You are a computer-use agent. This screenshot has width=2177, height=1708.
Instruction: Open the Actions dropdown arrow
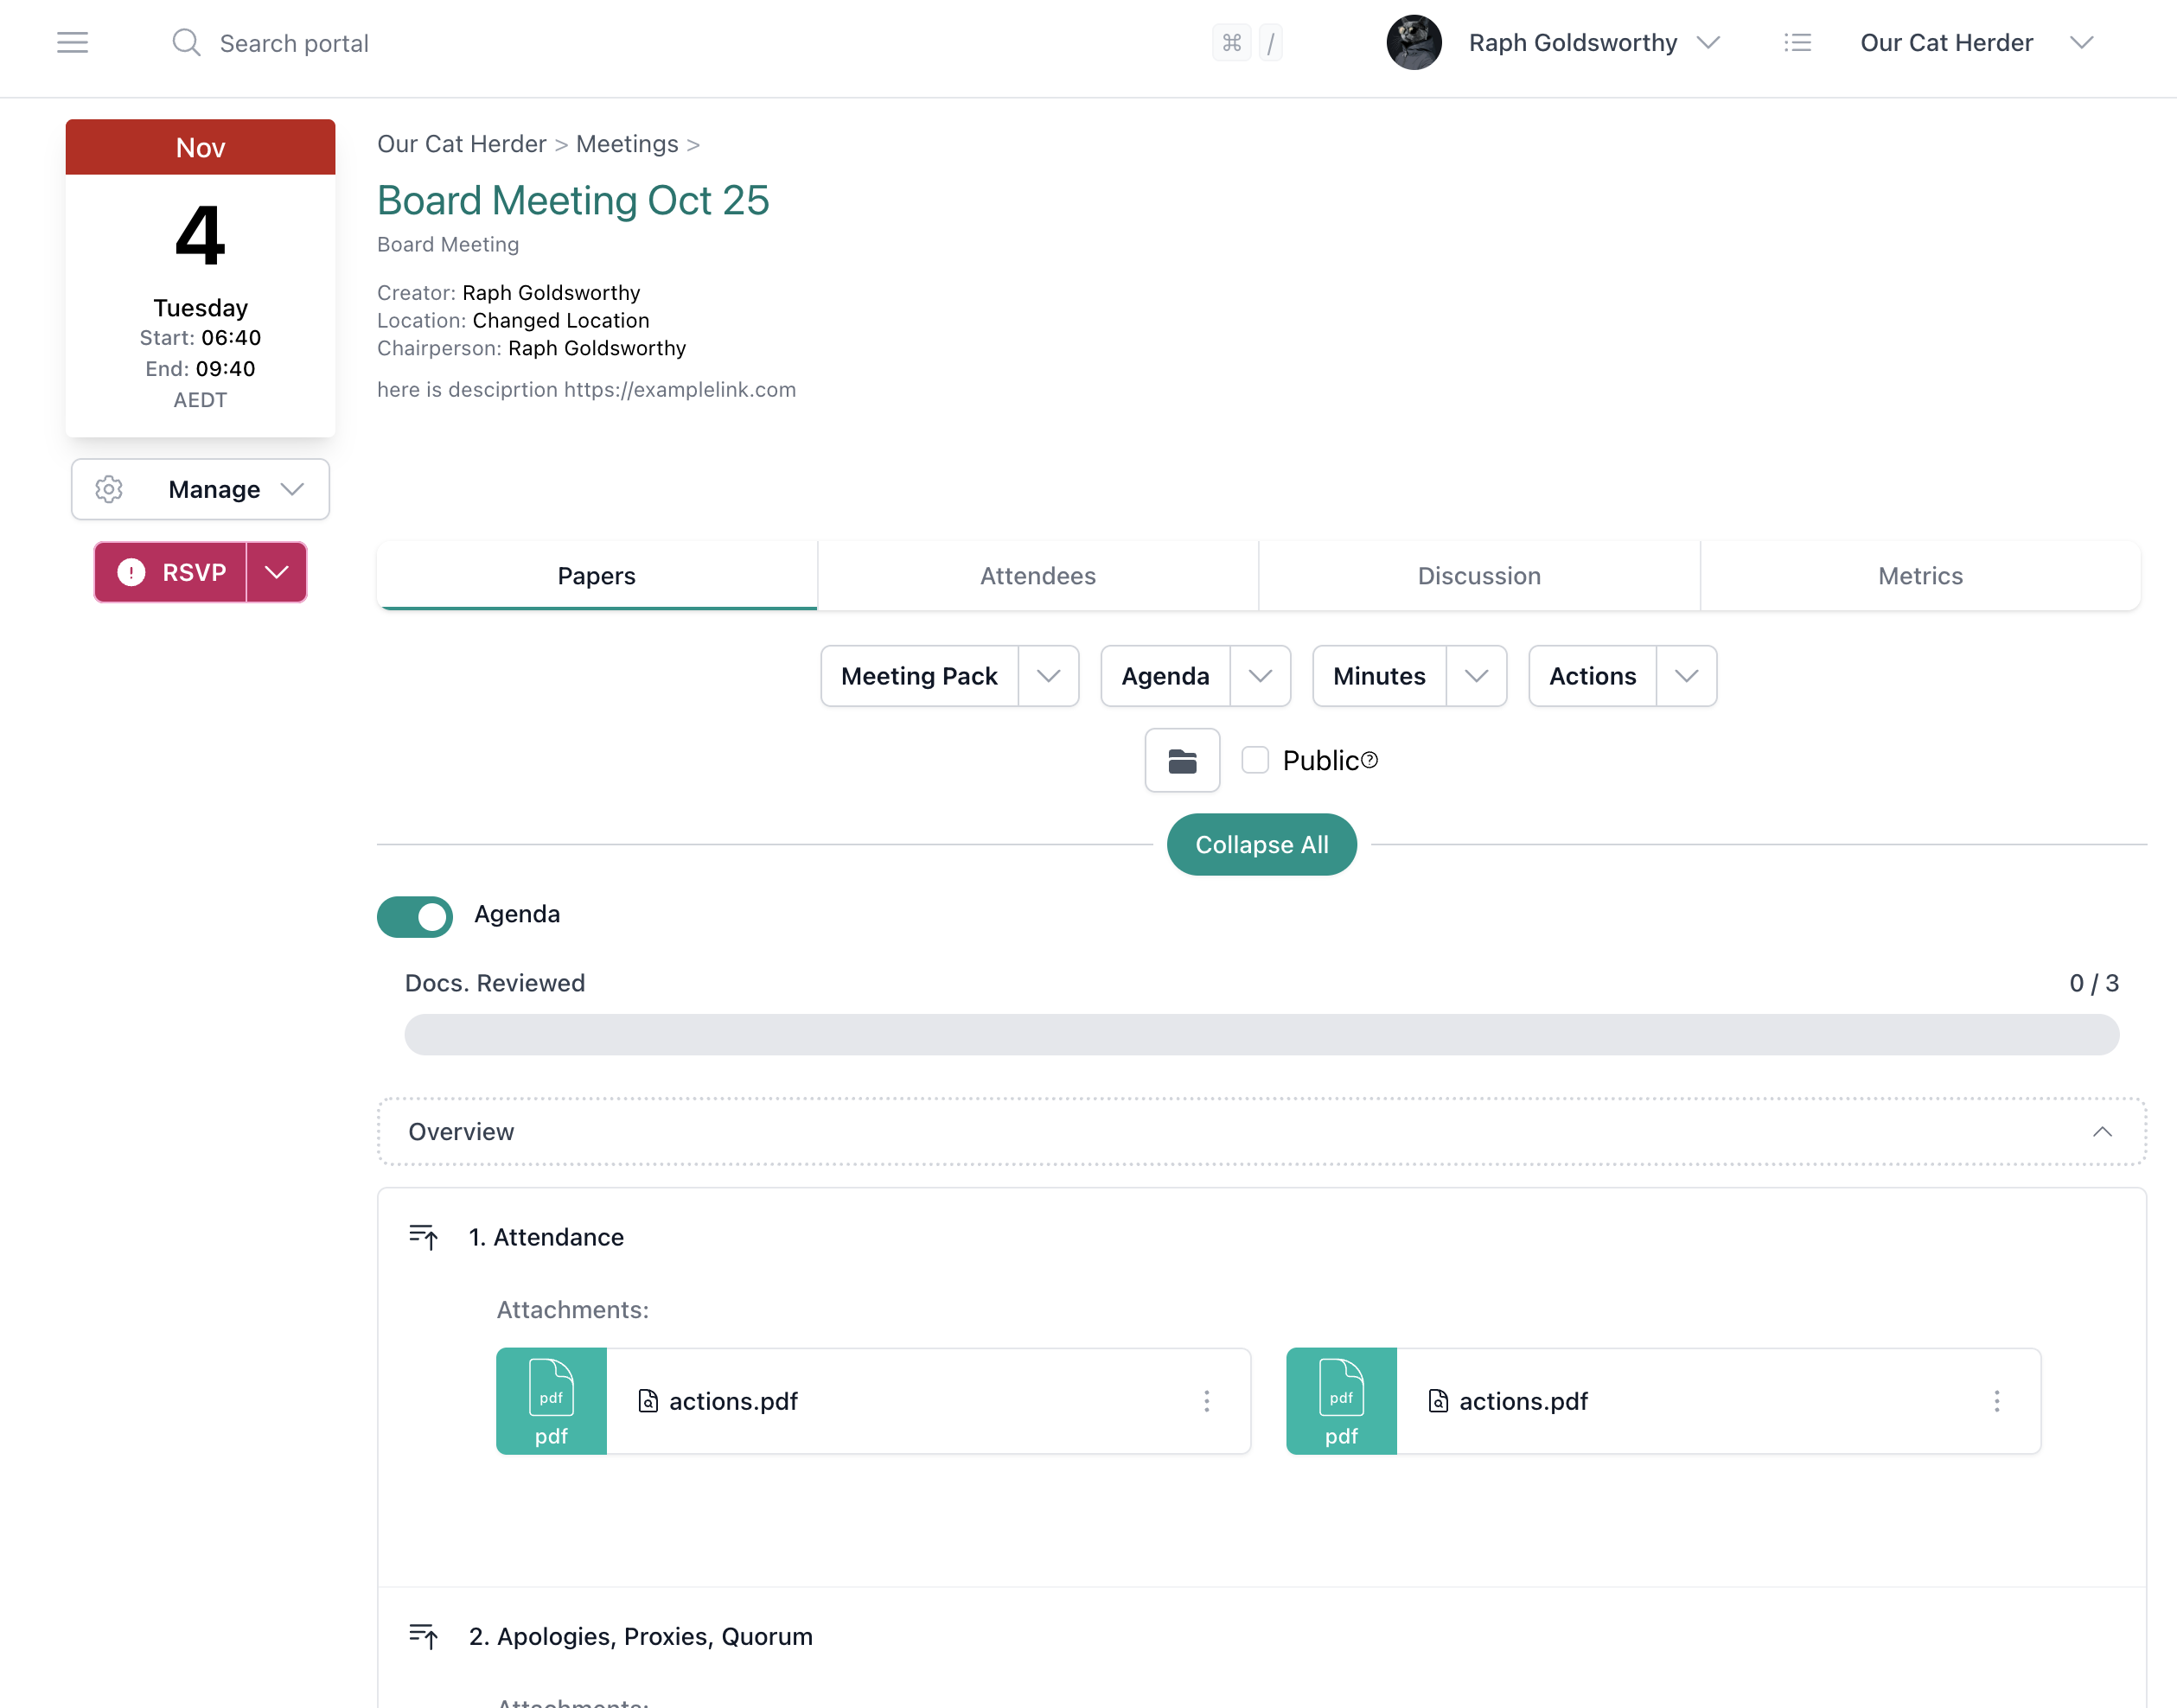point(1686,676)
